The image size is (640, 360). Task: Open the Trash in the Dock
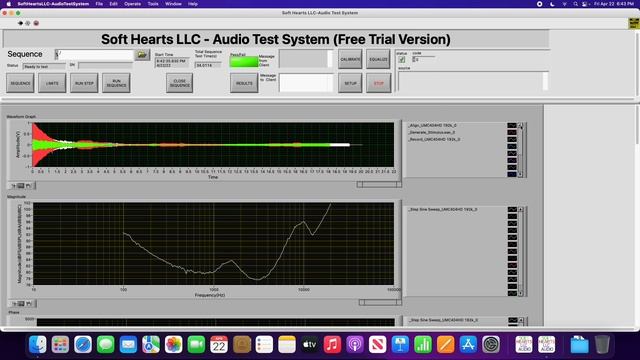[602, 344]
